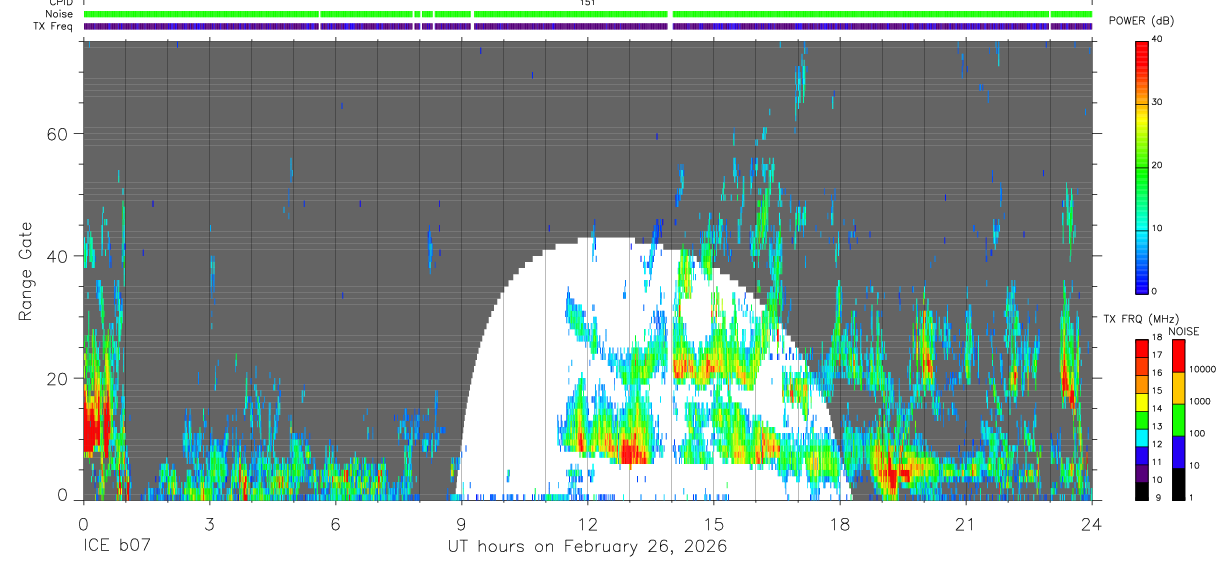Click the yellow 14-15 MHz TX FRQ swatch
This screenshot has width=1228, height=567.
click(x=1141, y=401)
